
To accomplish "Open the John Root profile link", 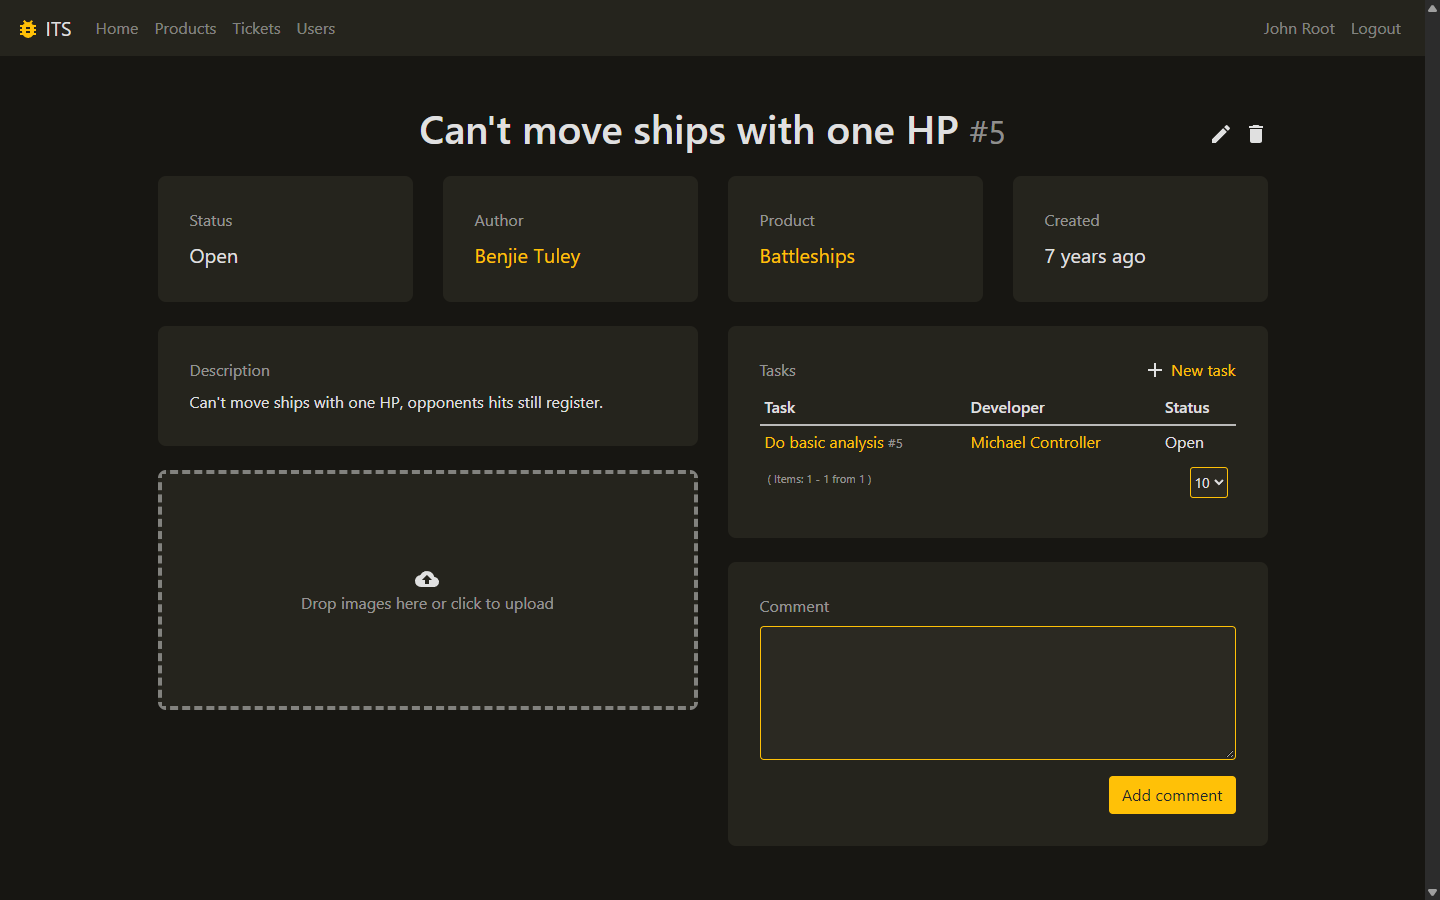I will pyautogui.click(x=1299, y=28).
